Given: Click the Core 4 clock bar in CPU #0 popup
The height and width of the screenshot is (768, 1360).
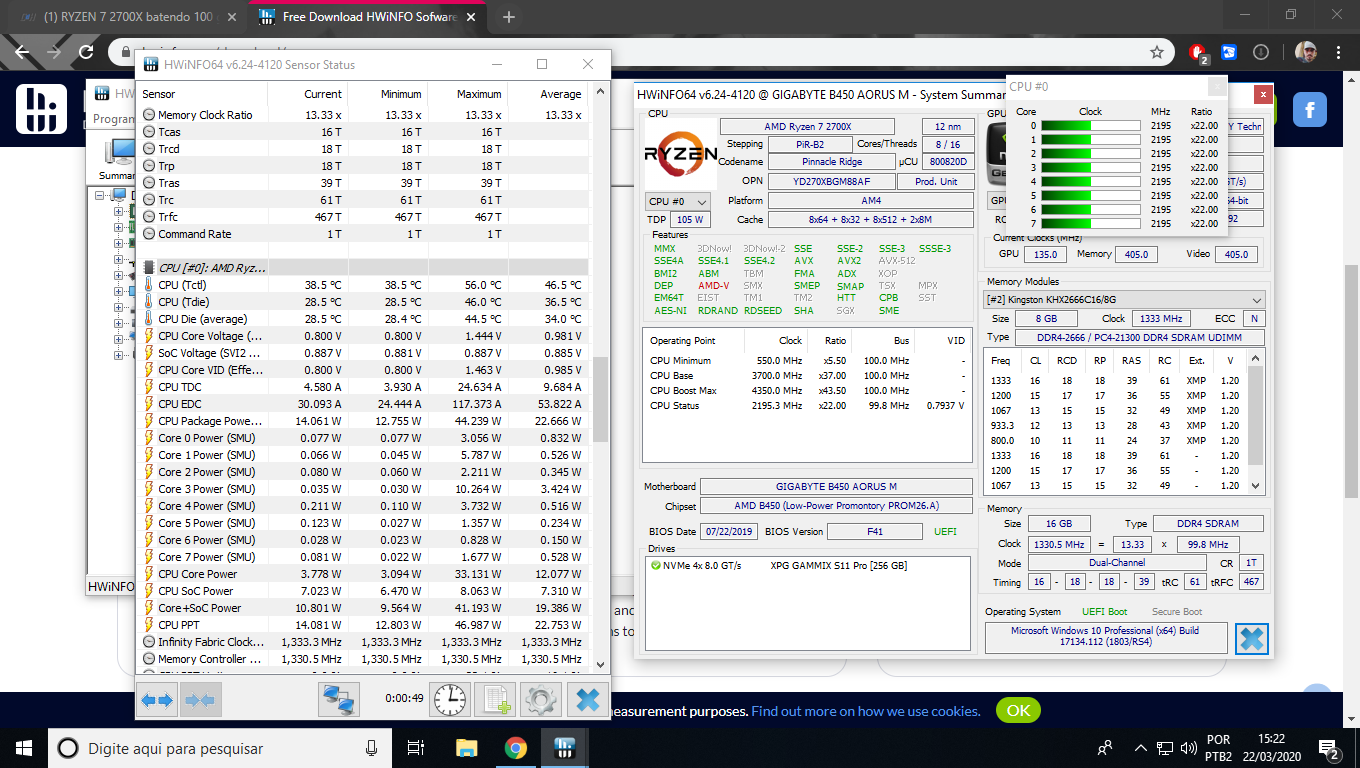Looking at the screenshot, I should click(x=1090, y=182).
